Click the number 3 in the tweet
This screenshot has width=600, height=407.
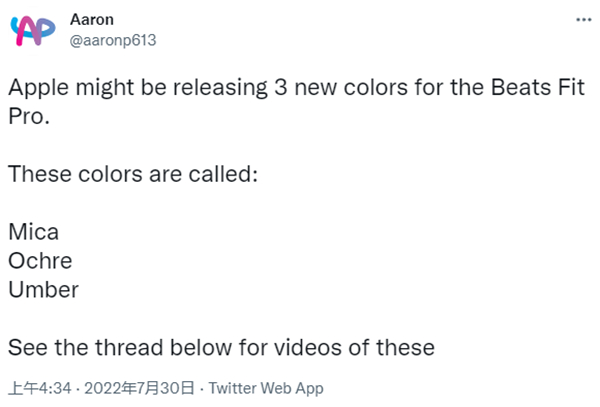tap(281, 87)
